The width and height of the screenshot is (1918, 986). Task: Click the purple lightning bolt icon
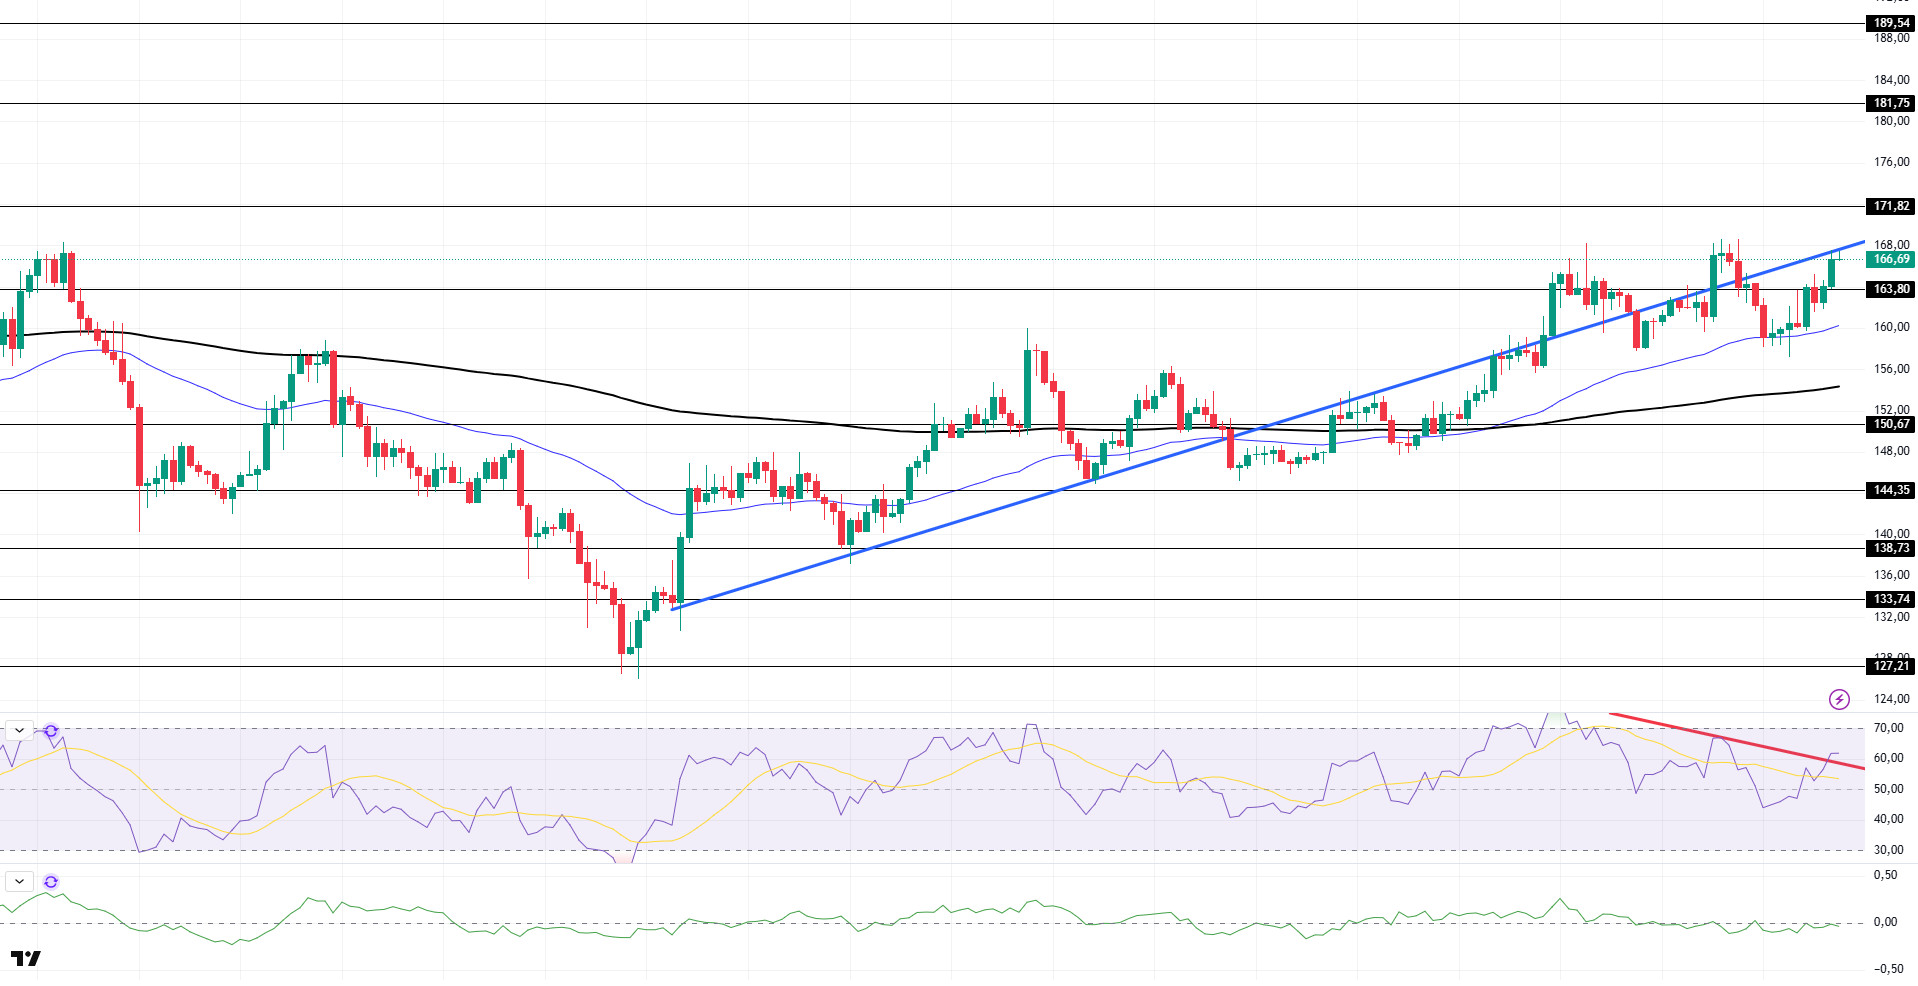click(1839, 699)
